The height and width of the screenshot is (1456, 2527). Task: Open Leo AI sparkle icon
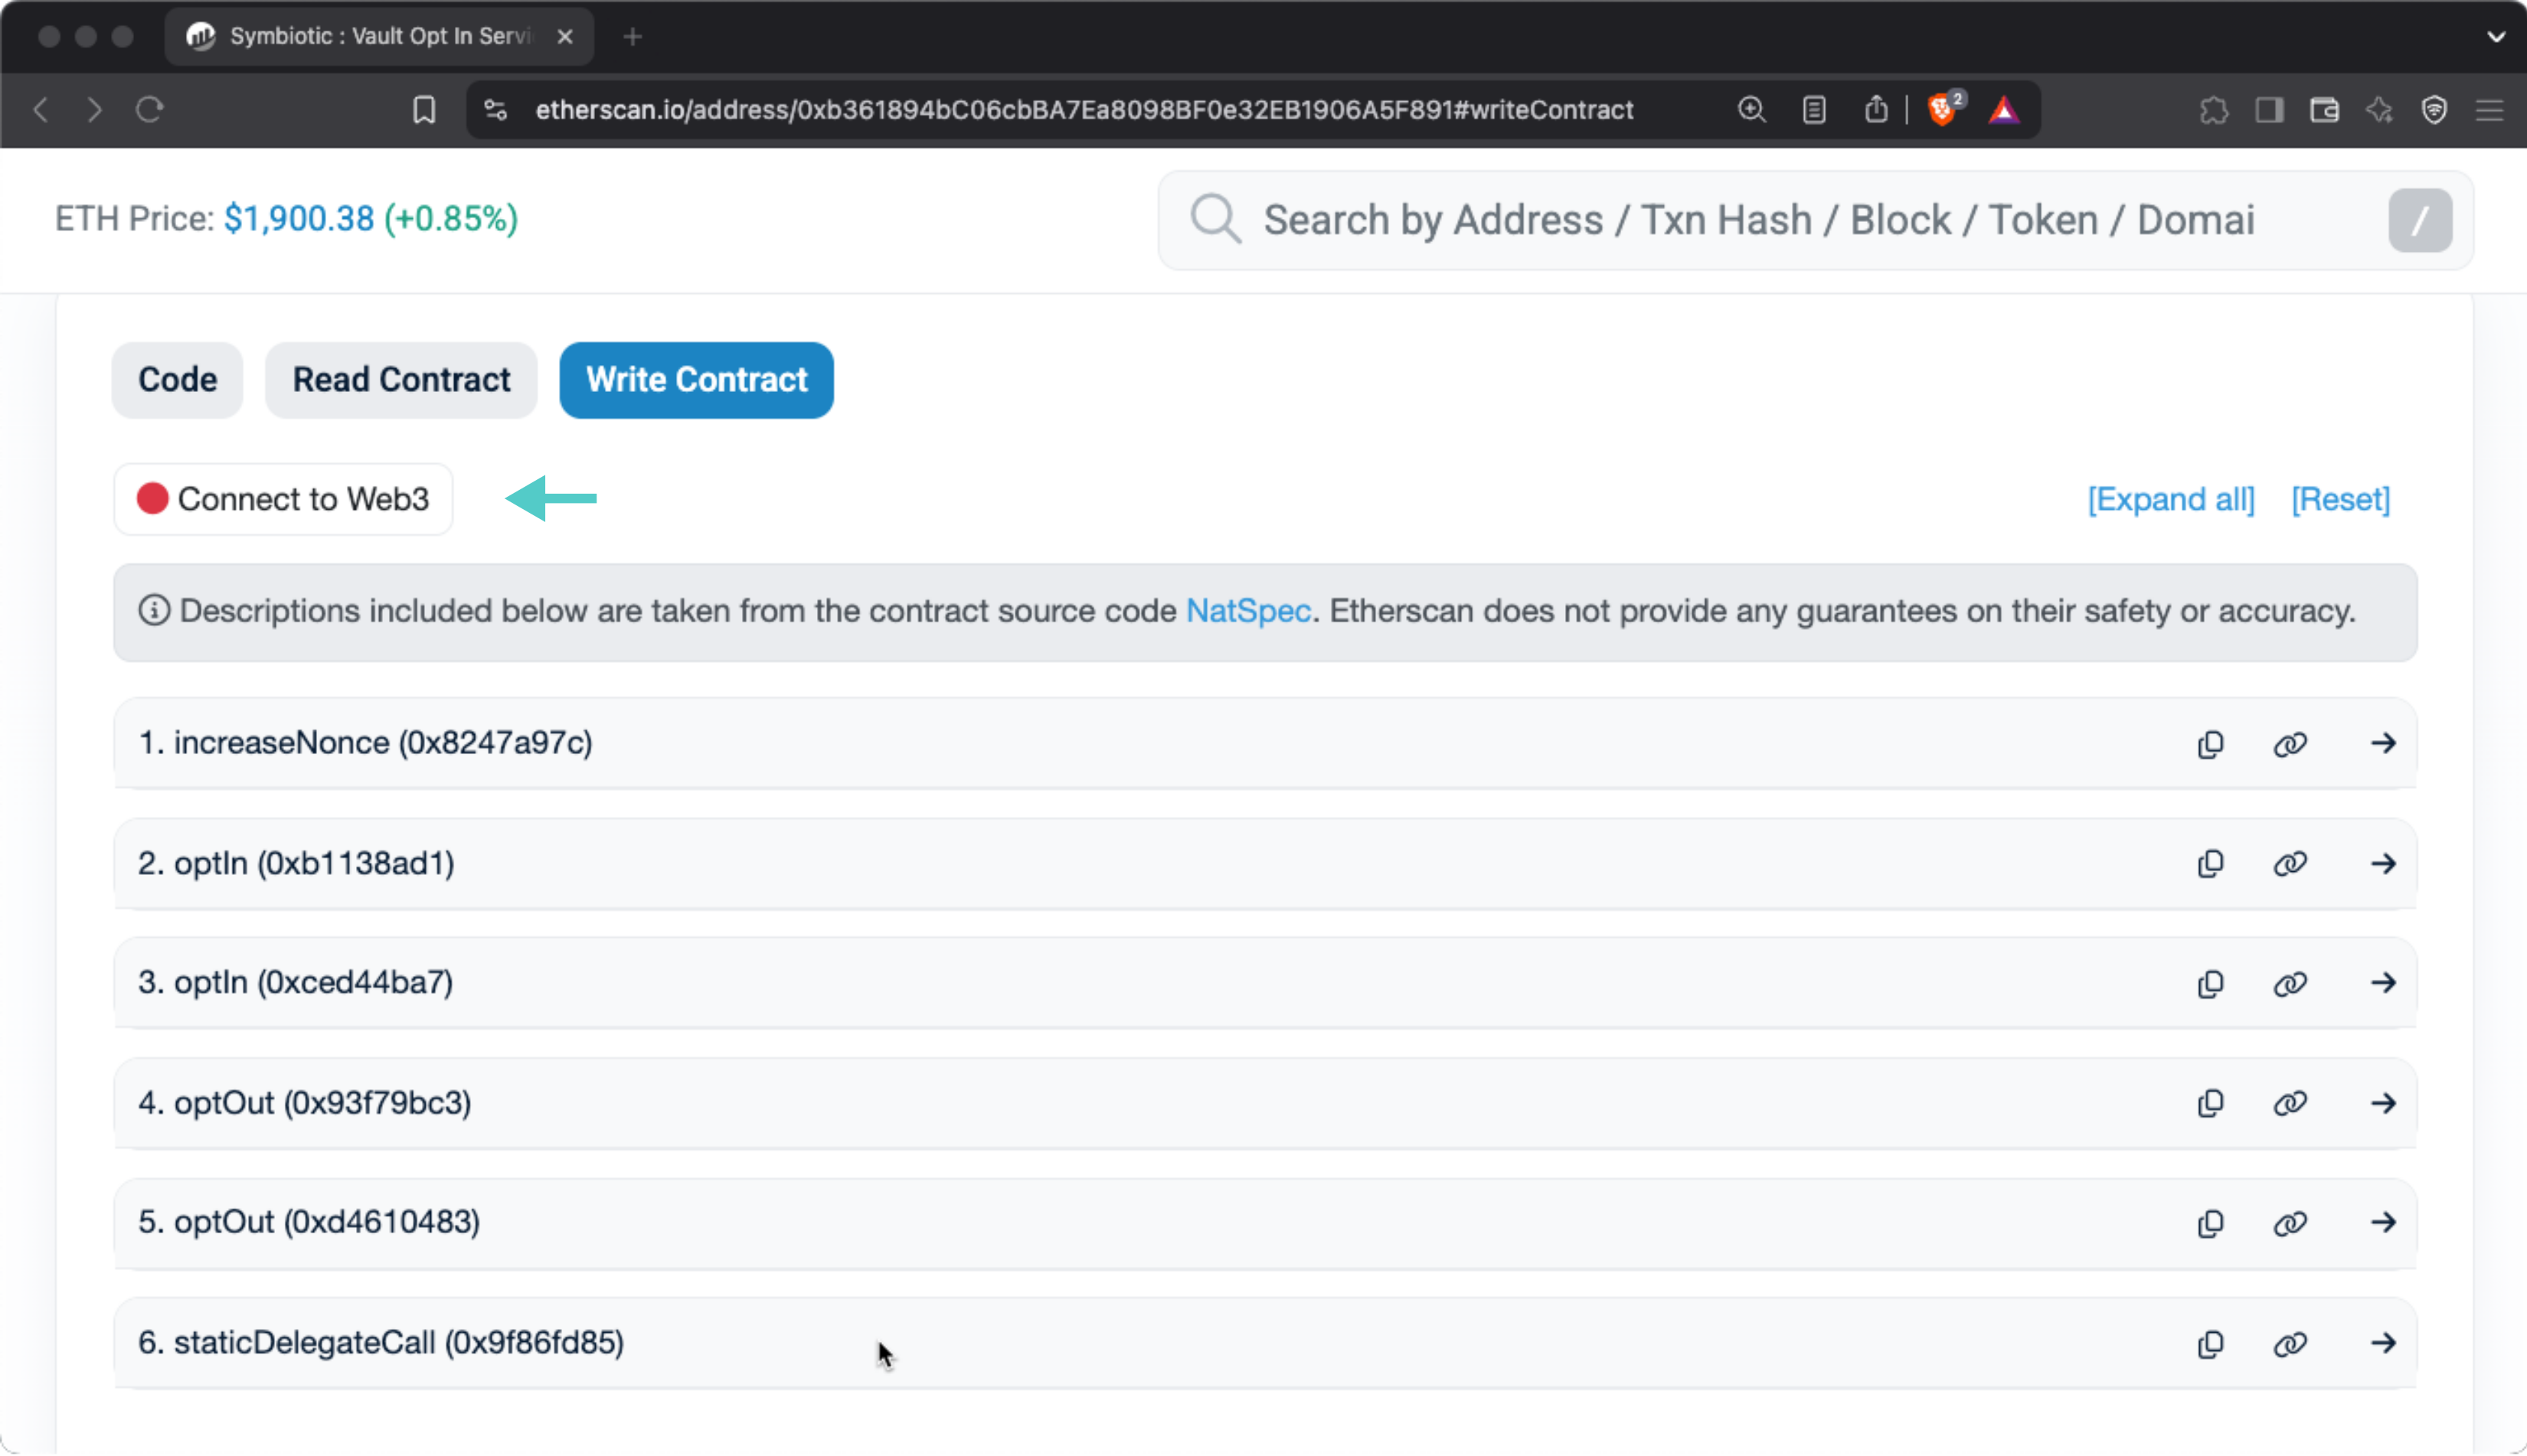(2380, 109)
